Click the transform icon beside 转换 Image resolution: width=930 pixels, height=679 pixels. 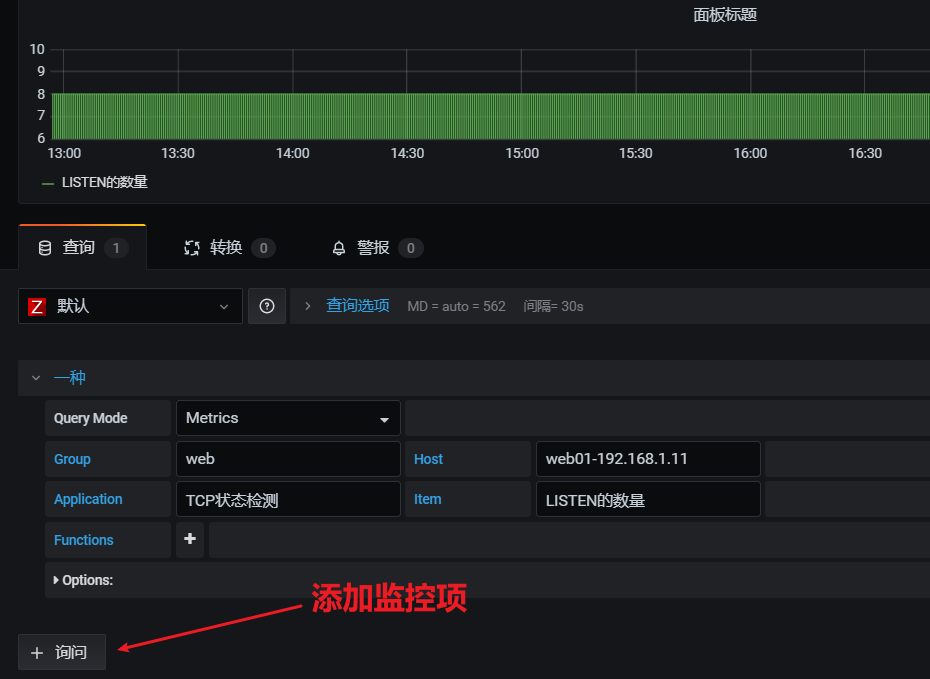(x=192, y=248)
